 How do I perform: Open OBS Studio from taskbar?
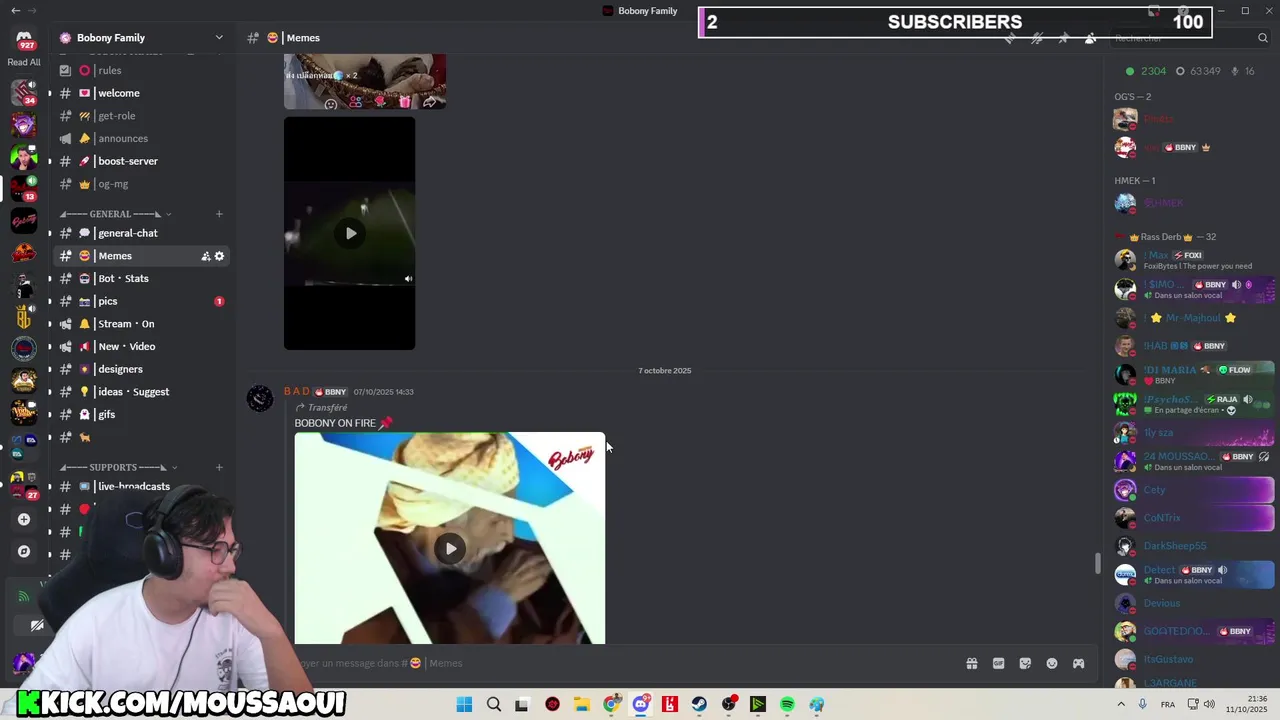(729, 705)
